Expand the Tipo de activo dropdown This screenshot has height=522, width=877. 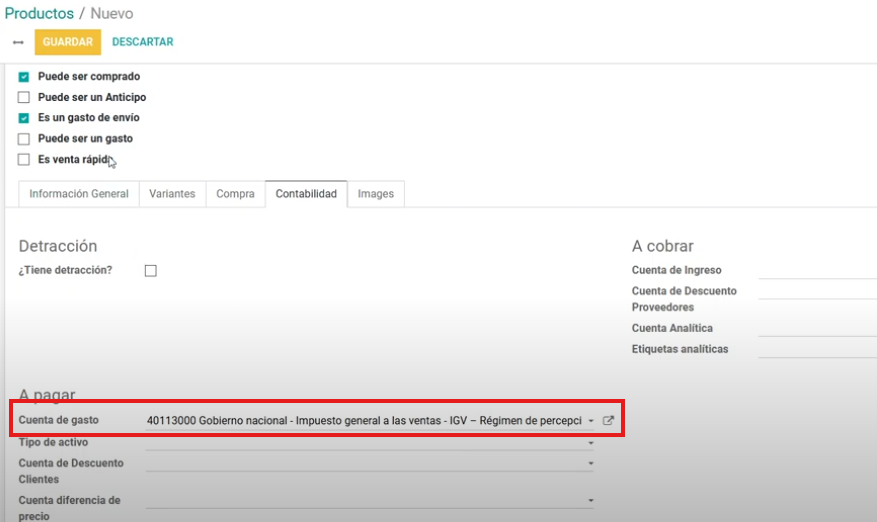pyautogui.click(x=591, y=442)
